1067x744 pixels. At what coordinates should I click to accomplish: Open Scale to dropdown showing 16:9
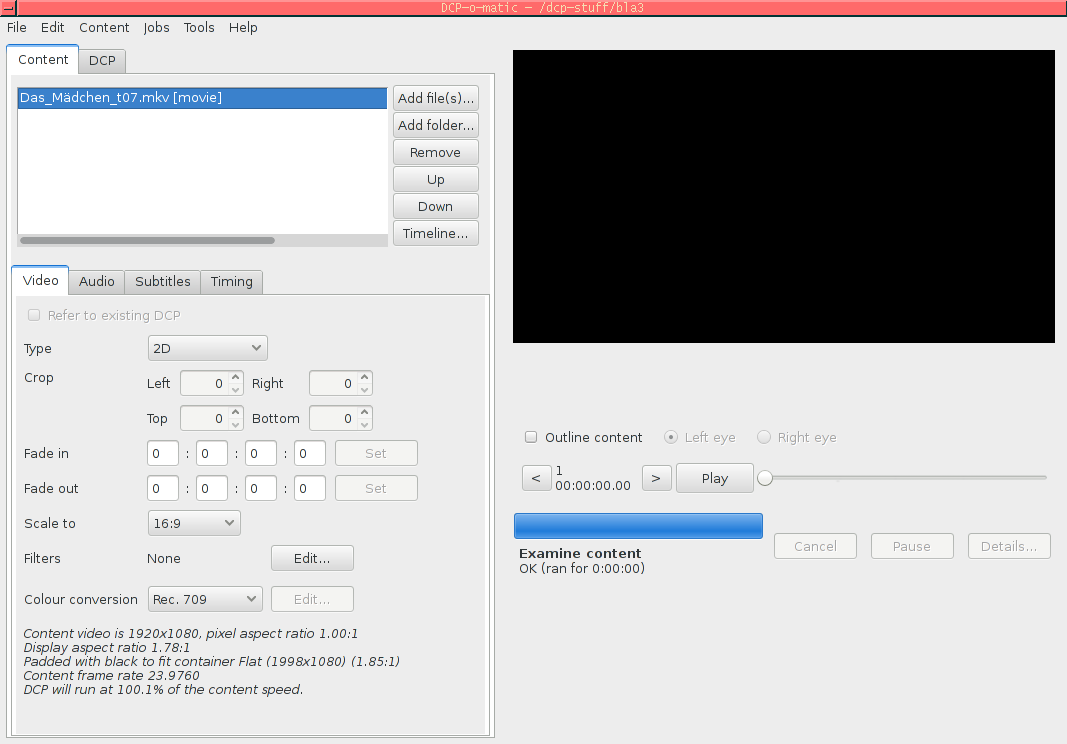(194, 523)
